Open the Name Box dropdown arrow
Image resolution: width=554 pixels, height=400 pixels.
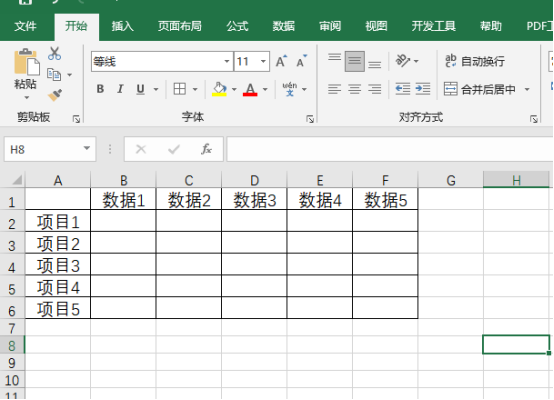[87, 149]
